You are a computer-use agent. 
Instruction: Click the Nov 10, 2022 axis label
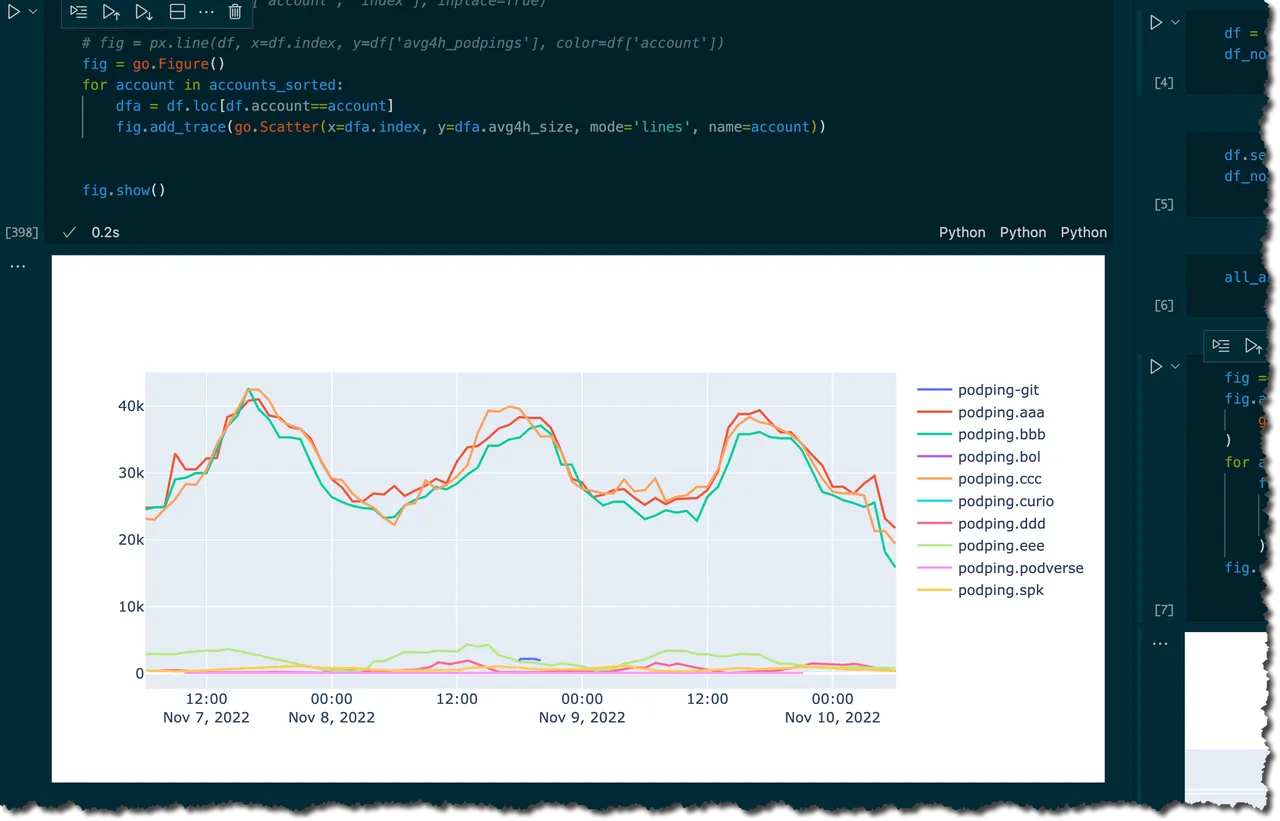coord(832,717)
